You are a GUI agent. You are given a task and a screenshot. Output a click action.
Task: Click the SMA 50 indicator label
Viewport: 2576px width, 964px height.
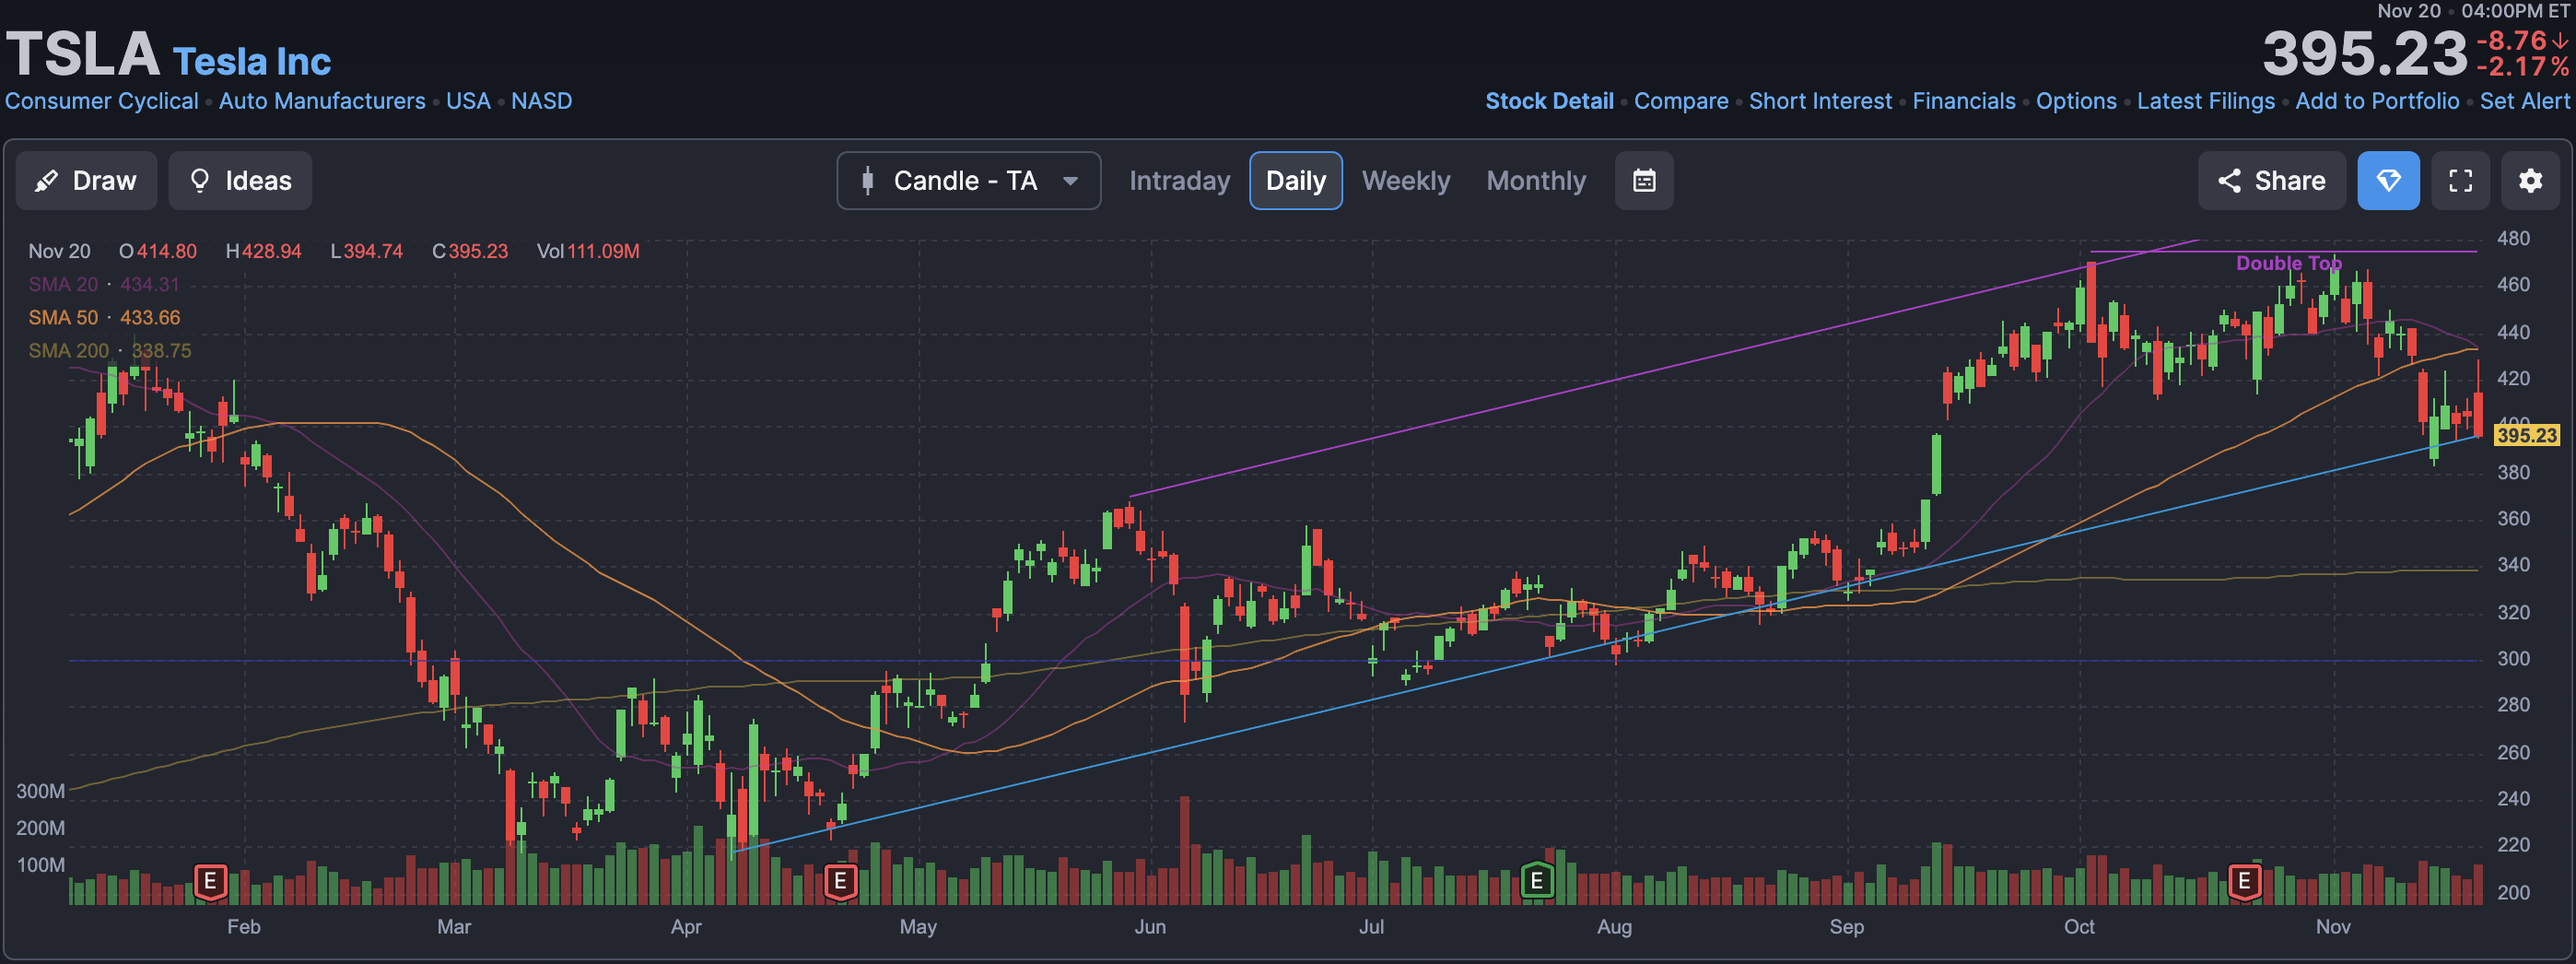pos(63,317)
